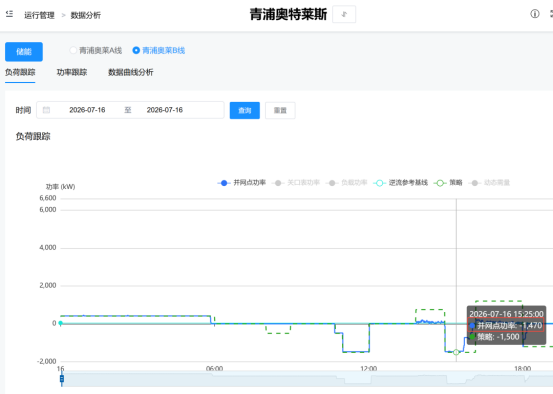Click the 06:00 axis label
553x394 pixels.
pos(214,368)
